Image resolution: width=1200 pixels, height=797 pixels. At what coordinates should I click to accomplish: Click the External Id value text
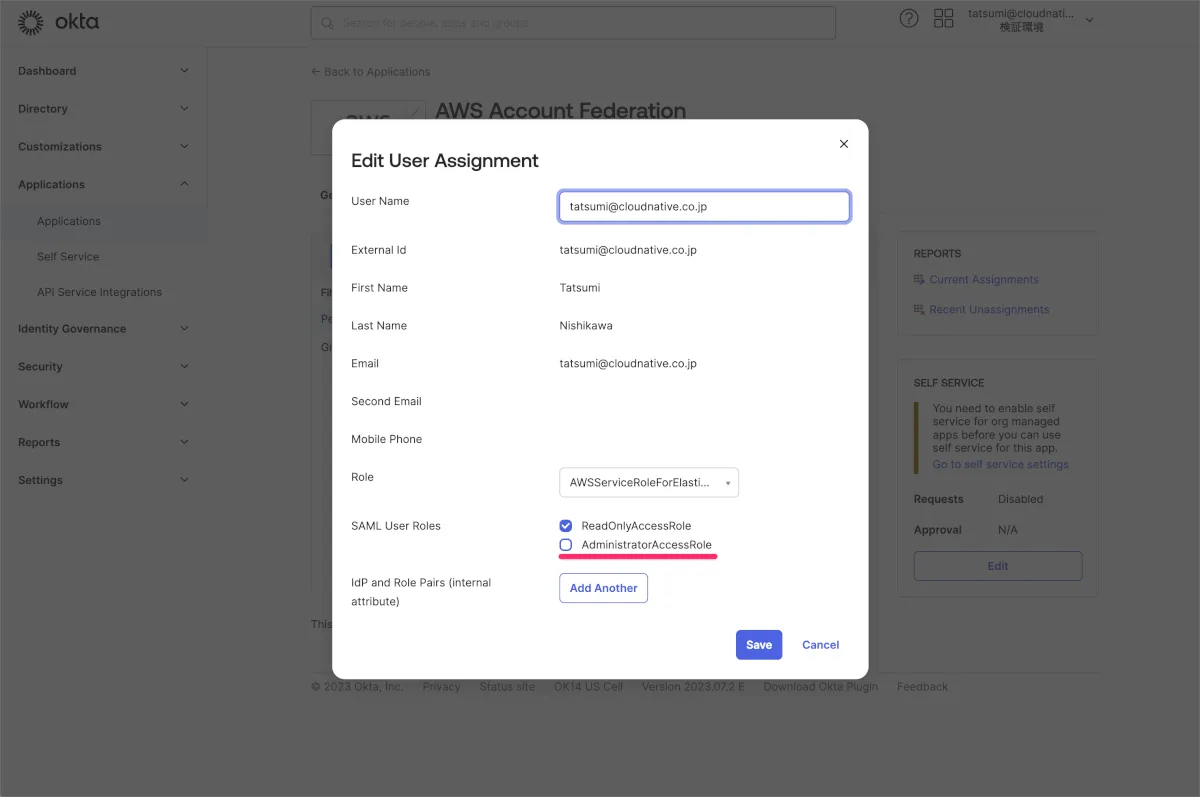click(x=628, y=250)
